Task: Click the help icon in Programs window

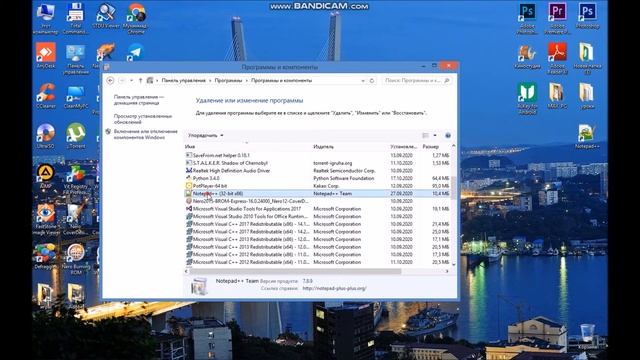Action: point(448,136)
